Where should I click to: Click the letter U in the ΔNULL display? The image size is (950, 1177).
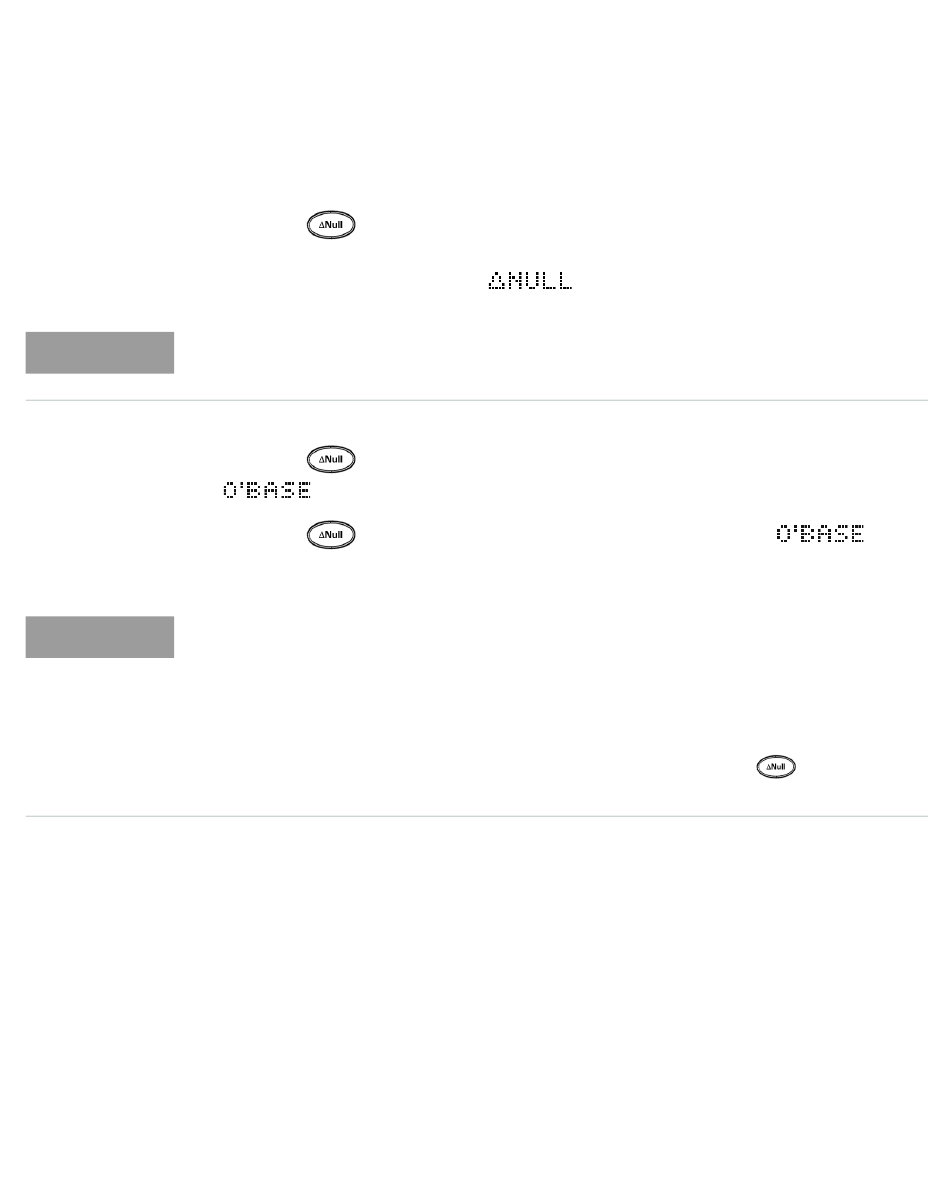click(531, 281)
